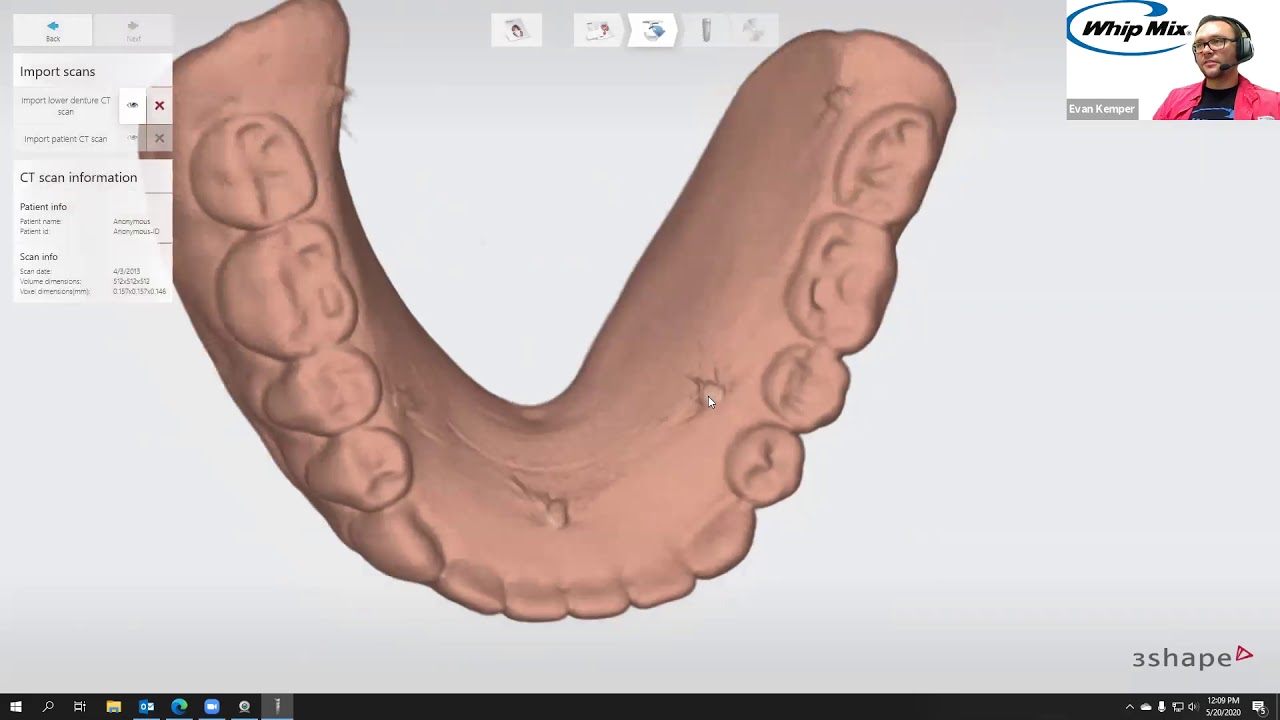Open the Windows notification center

pyautogui.click(x=1260, y=707)
